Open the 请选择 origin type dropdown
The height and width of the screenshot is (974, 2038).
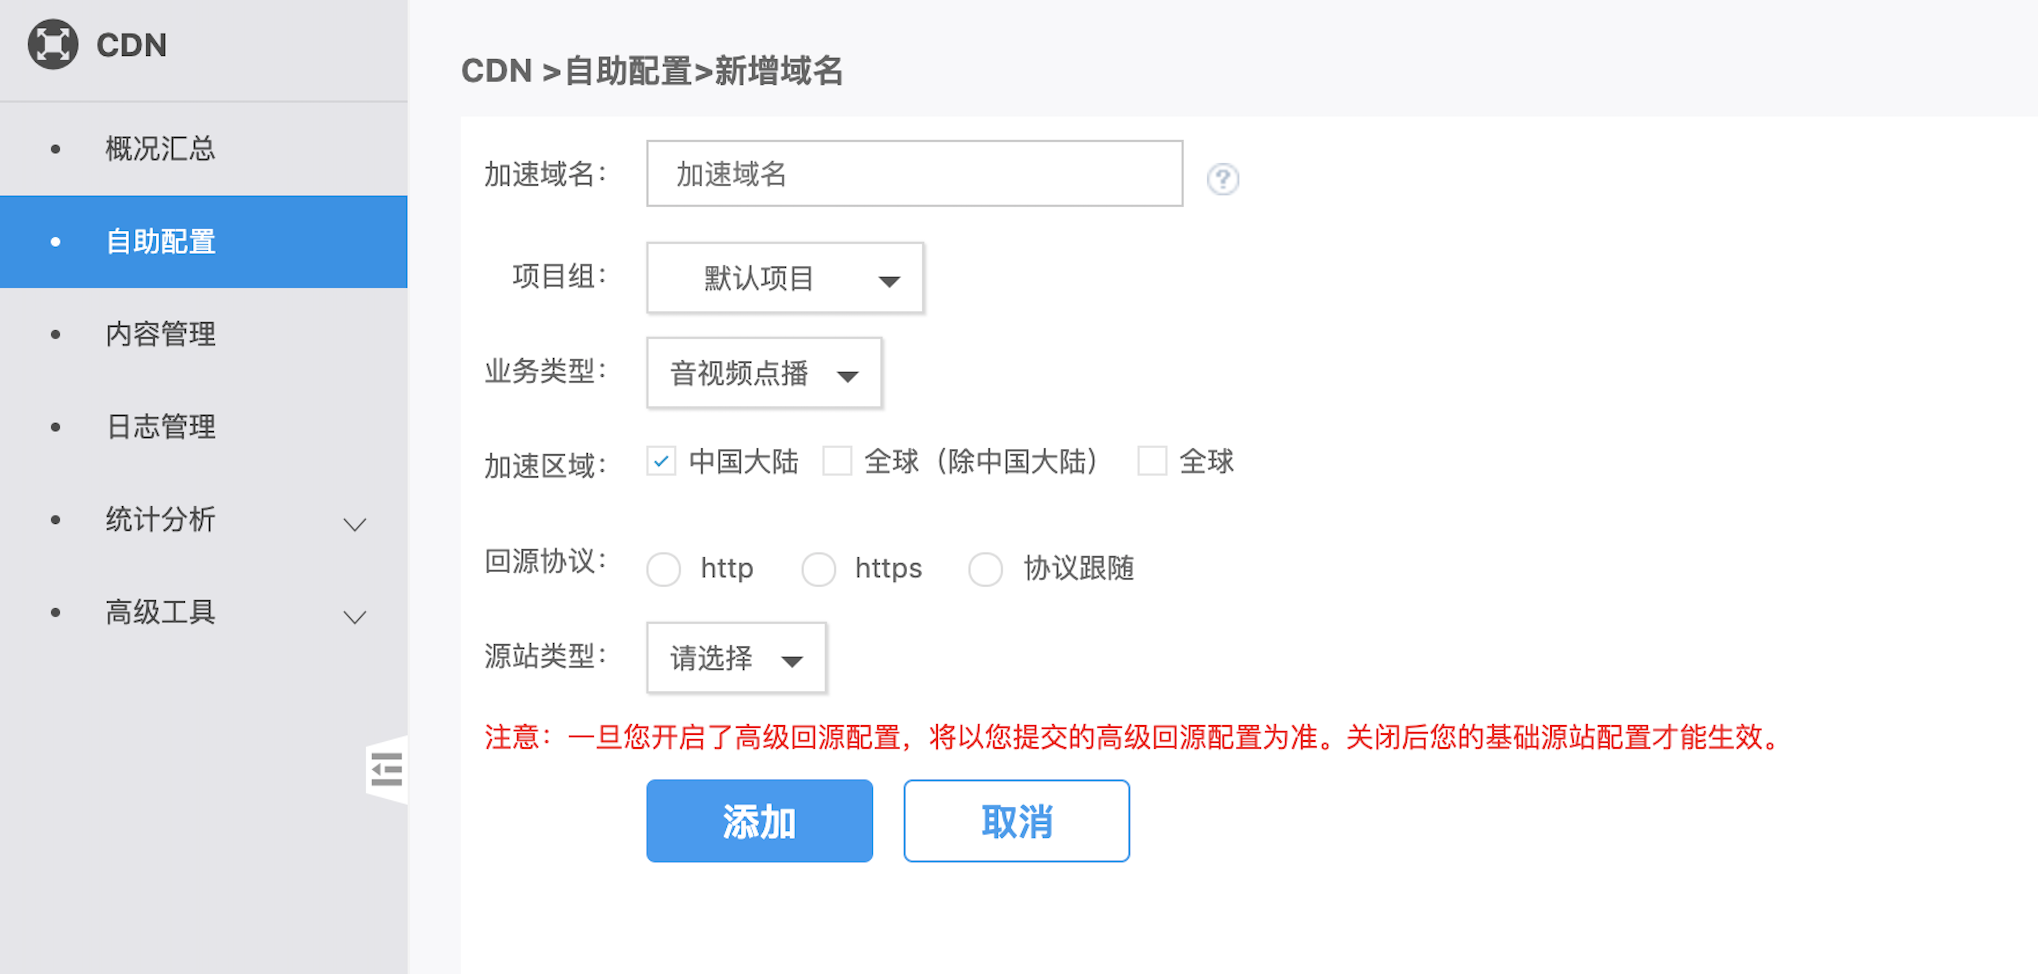point(736,658)
